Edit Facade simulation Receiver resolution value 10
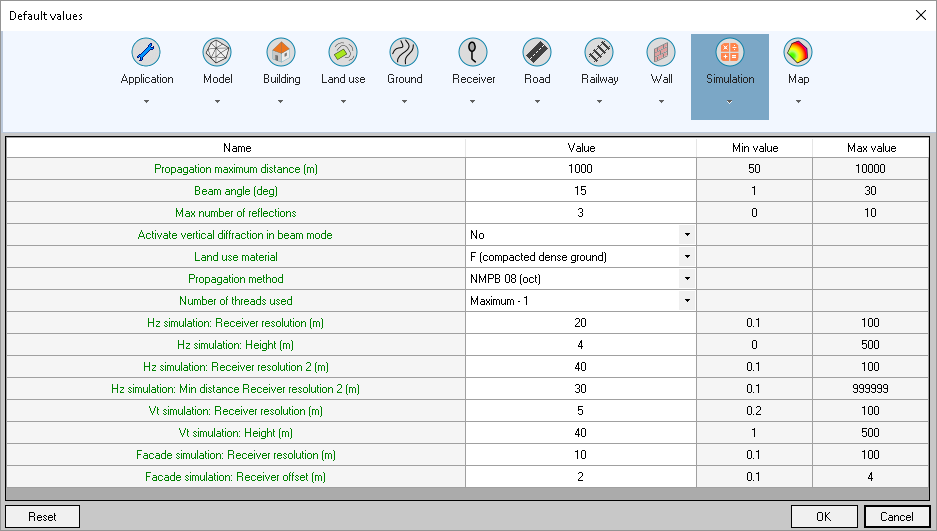937x531 pixels. click(x=580, y=455)
